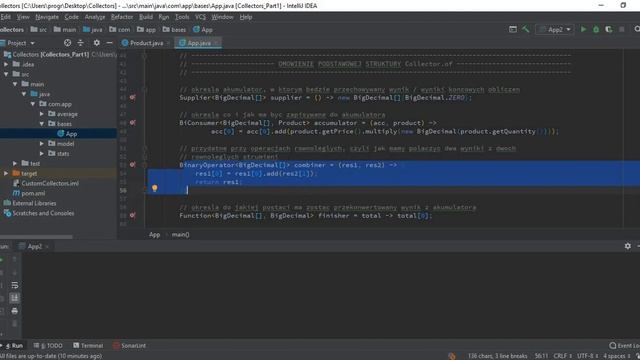640x360 pixels.
Task: Expand the stats package
Action: (42, 153)
